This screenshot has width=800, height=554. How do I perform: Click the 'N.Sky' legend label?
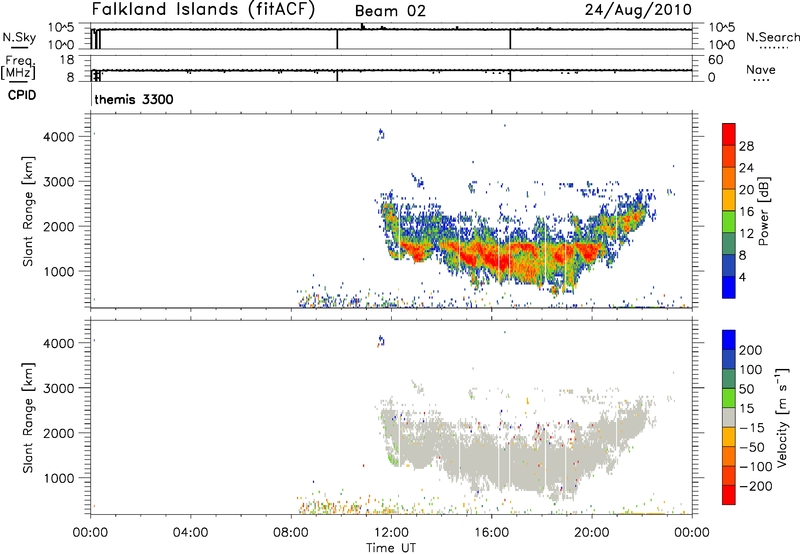coord(19,37)
